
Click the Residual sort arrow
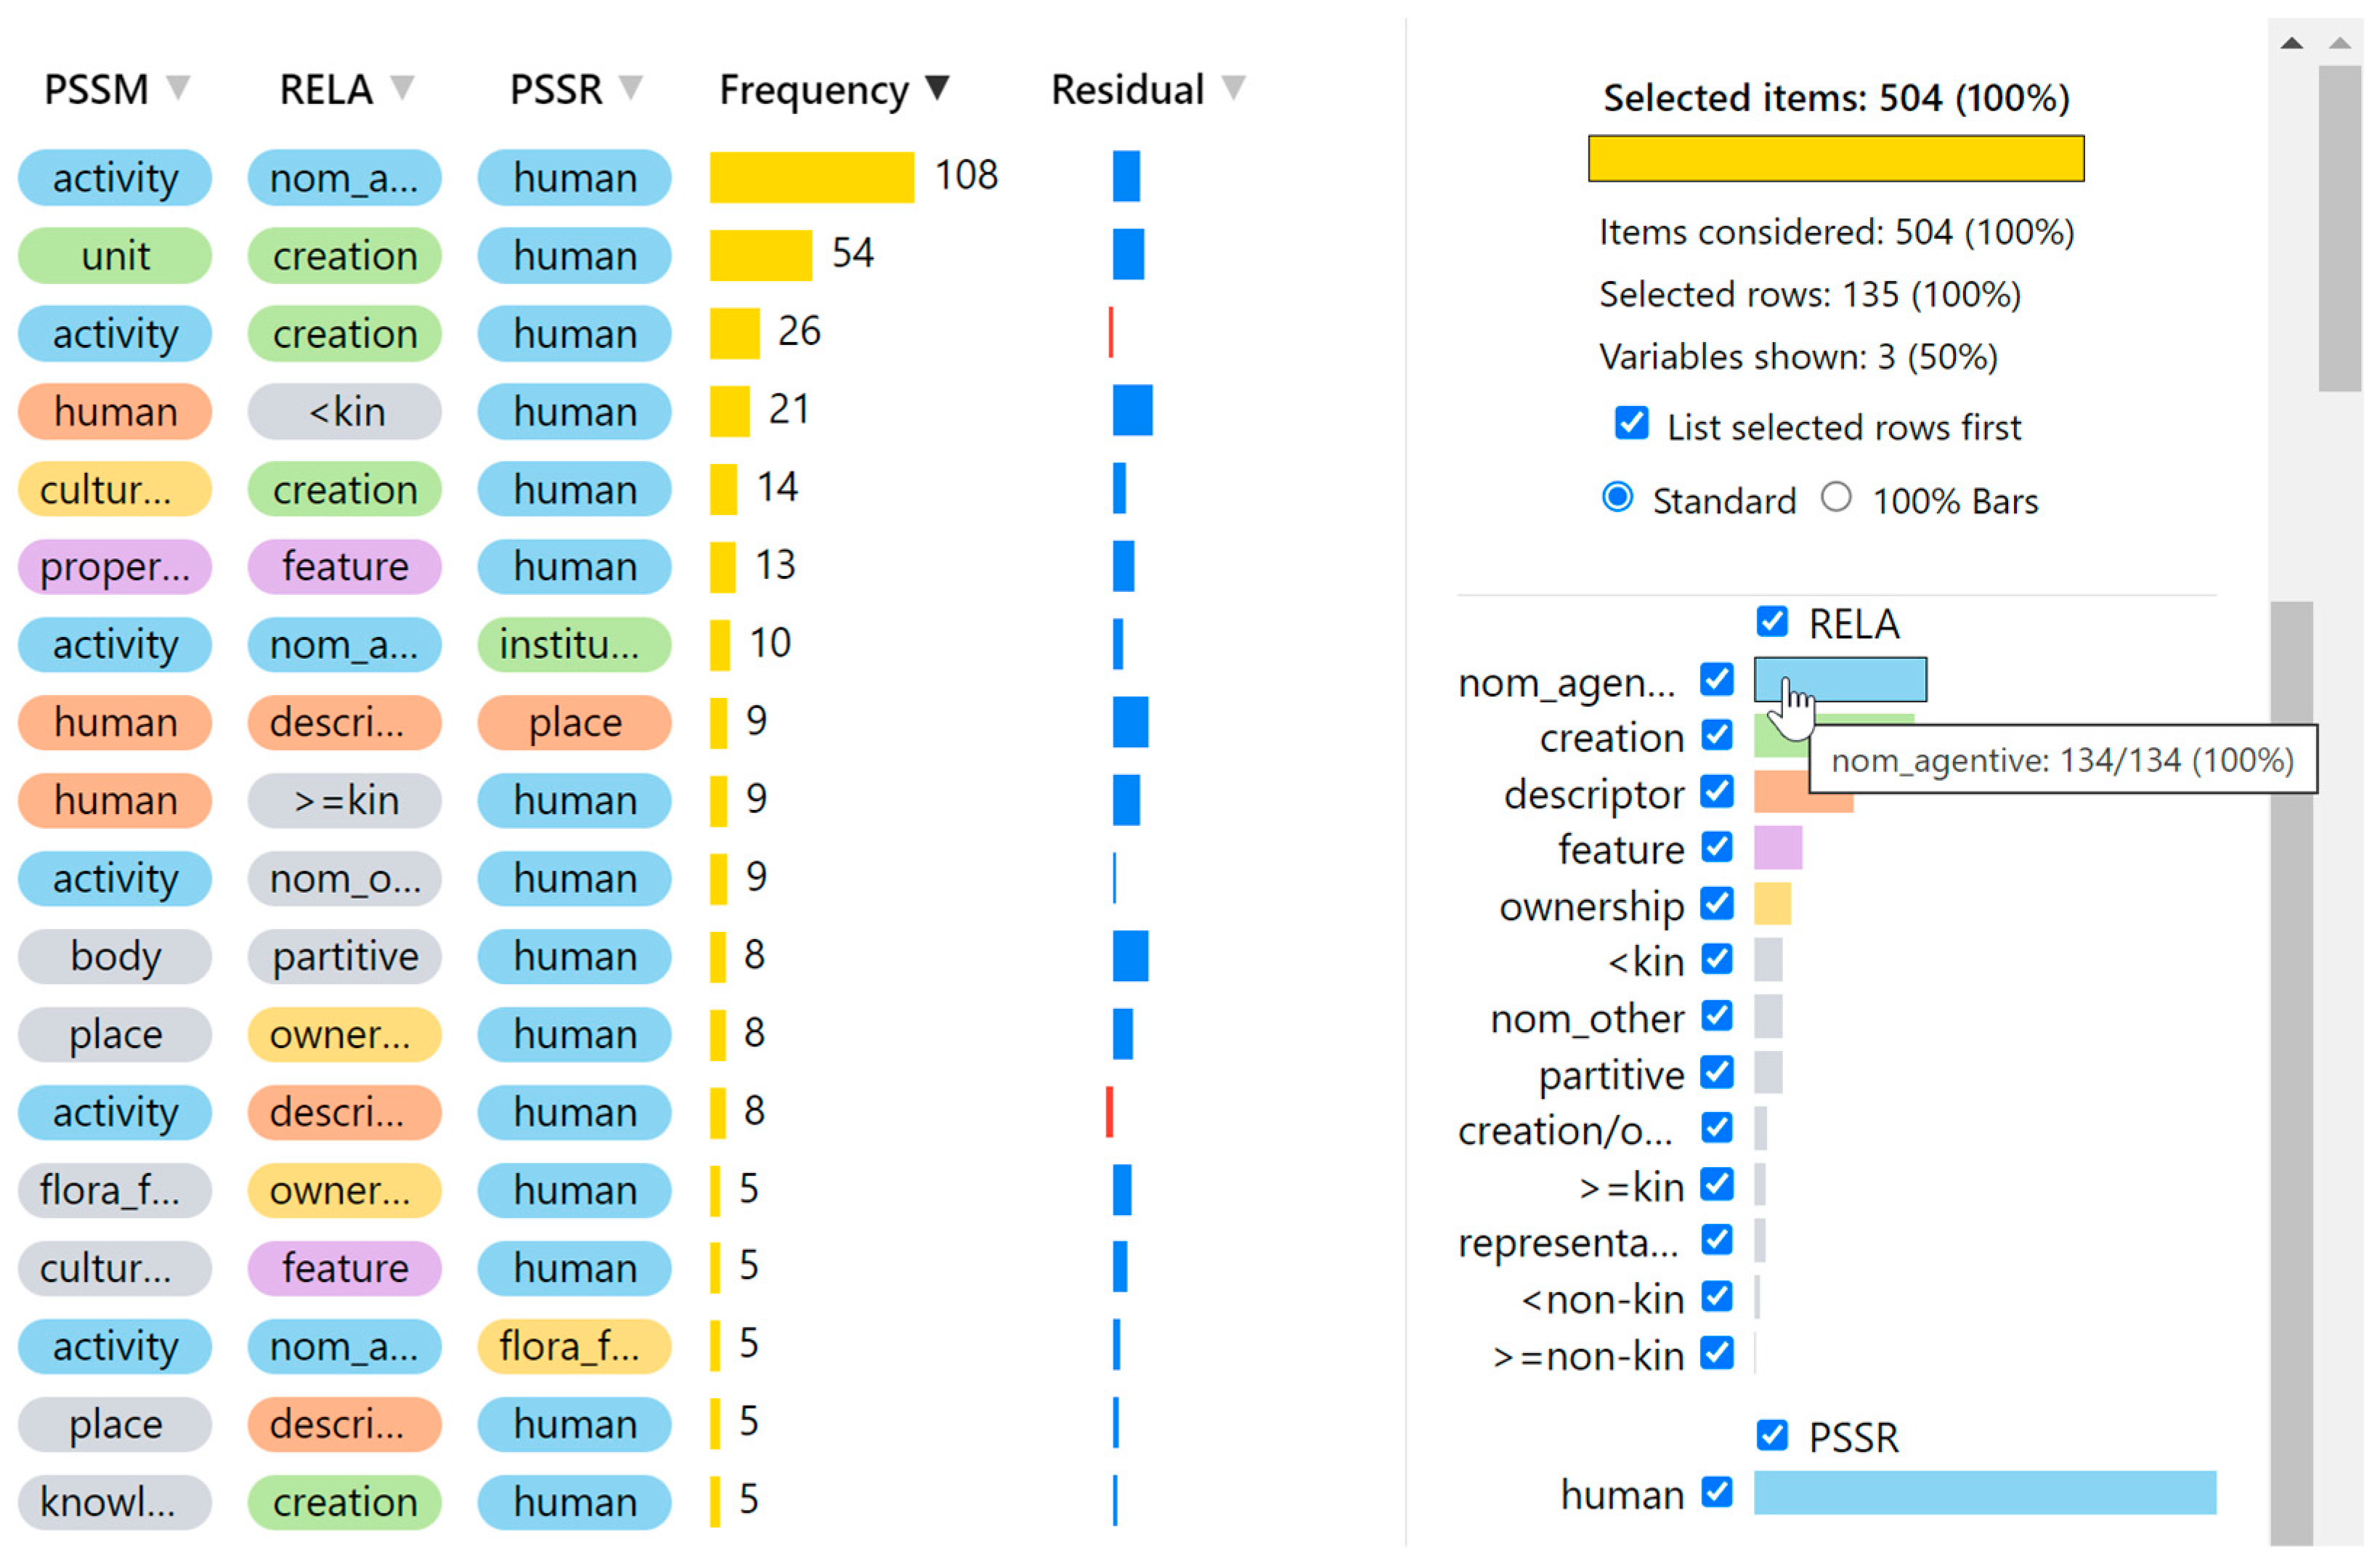point(1234,88)
